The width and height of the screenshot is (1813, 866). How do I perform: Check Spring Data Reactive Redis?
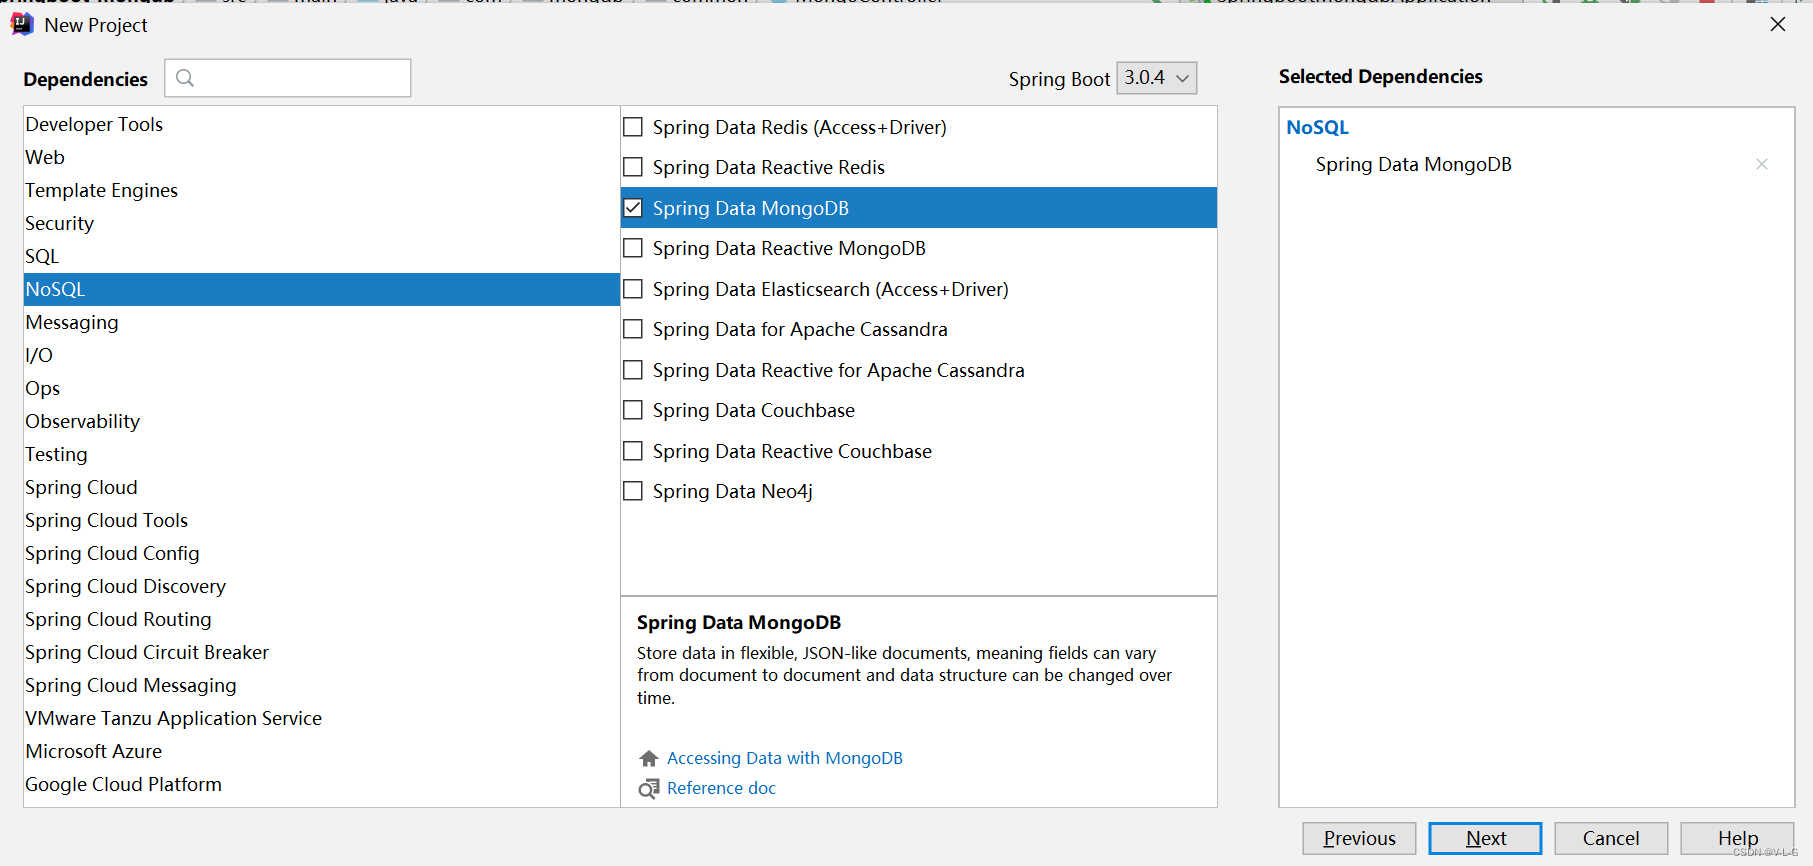pos(633,167)
